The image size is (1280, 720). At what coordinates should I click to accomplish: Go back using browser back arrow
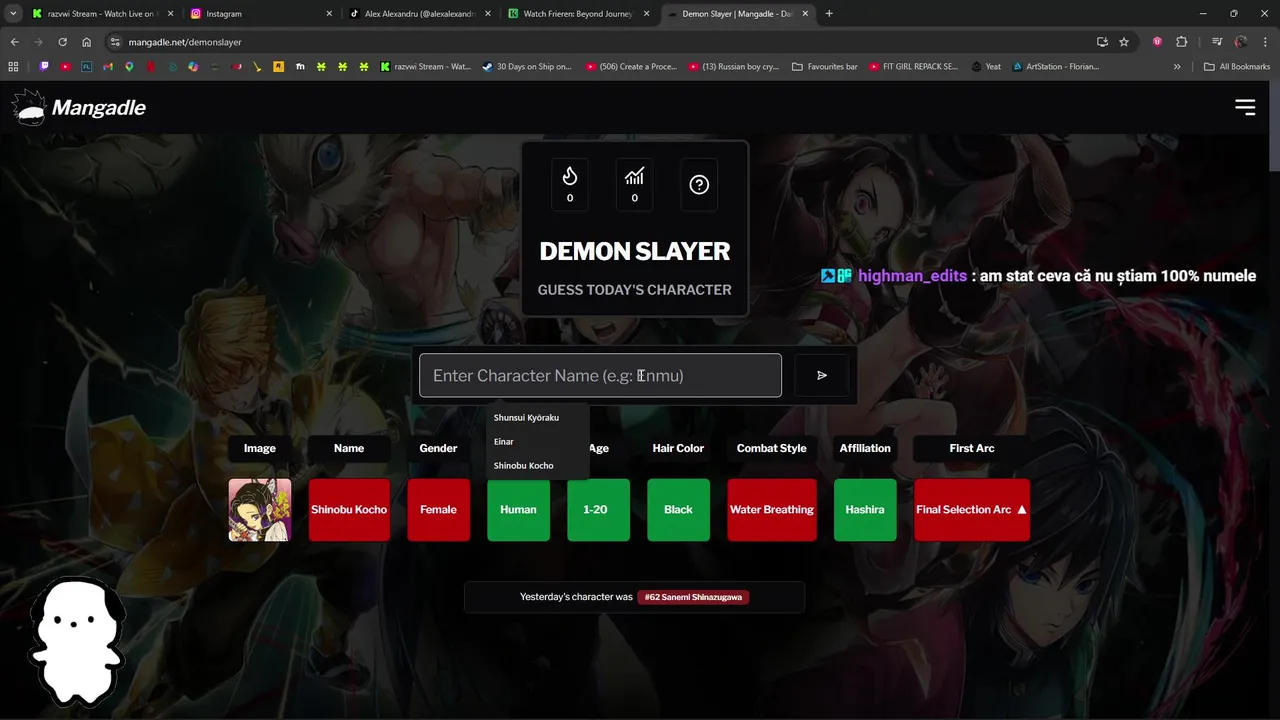coord(14,42)
